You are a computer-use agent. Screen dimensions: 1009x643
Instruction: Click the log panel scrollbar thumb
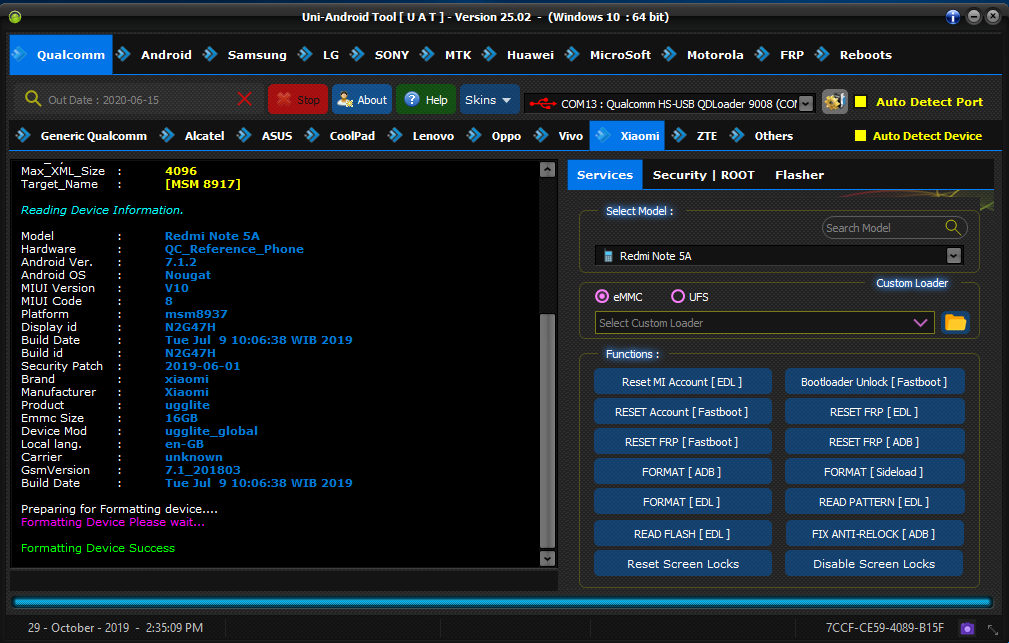(547, 430)
